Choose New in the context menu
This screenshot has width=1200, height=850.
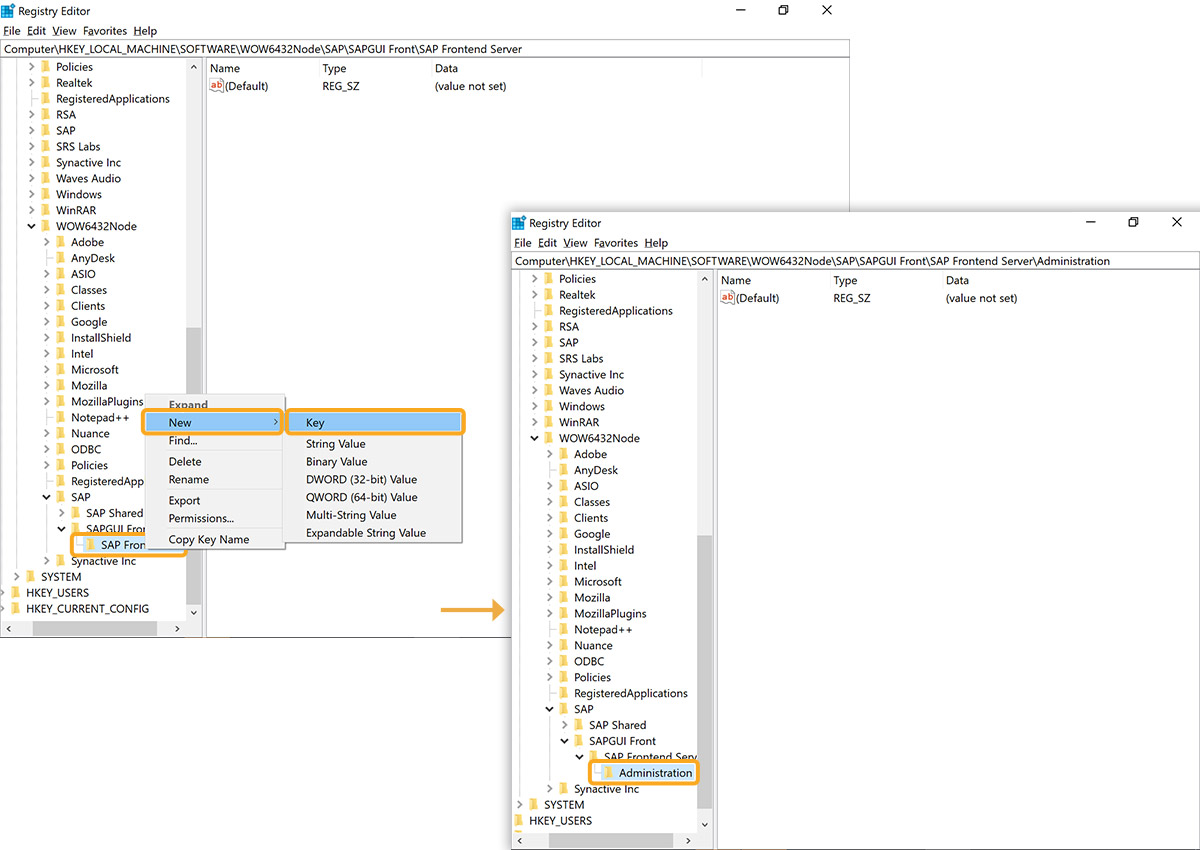[213, 423]
